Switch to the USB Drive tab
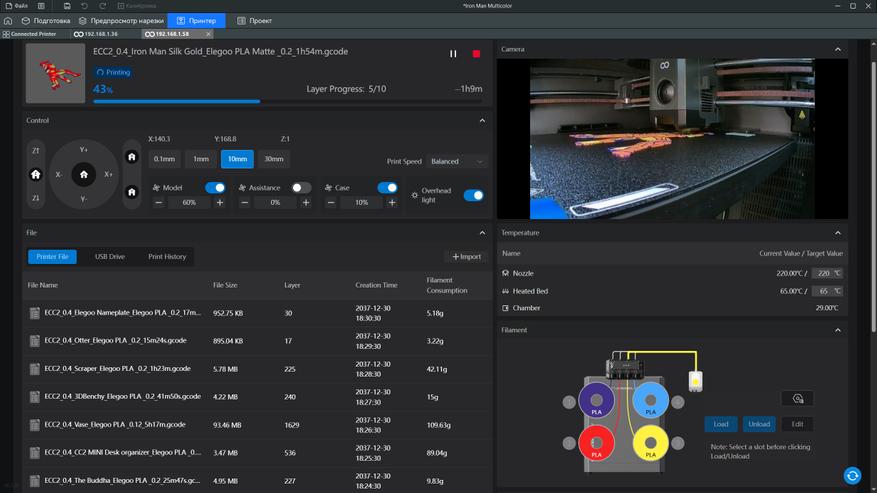This screenshot has width=877, height=493. tap(109, 257)
